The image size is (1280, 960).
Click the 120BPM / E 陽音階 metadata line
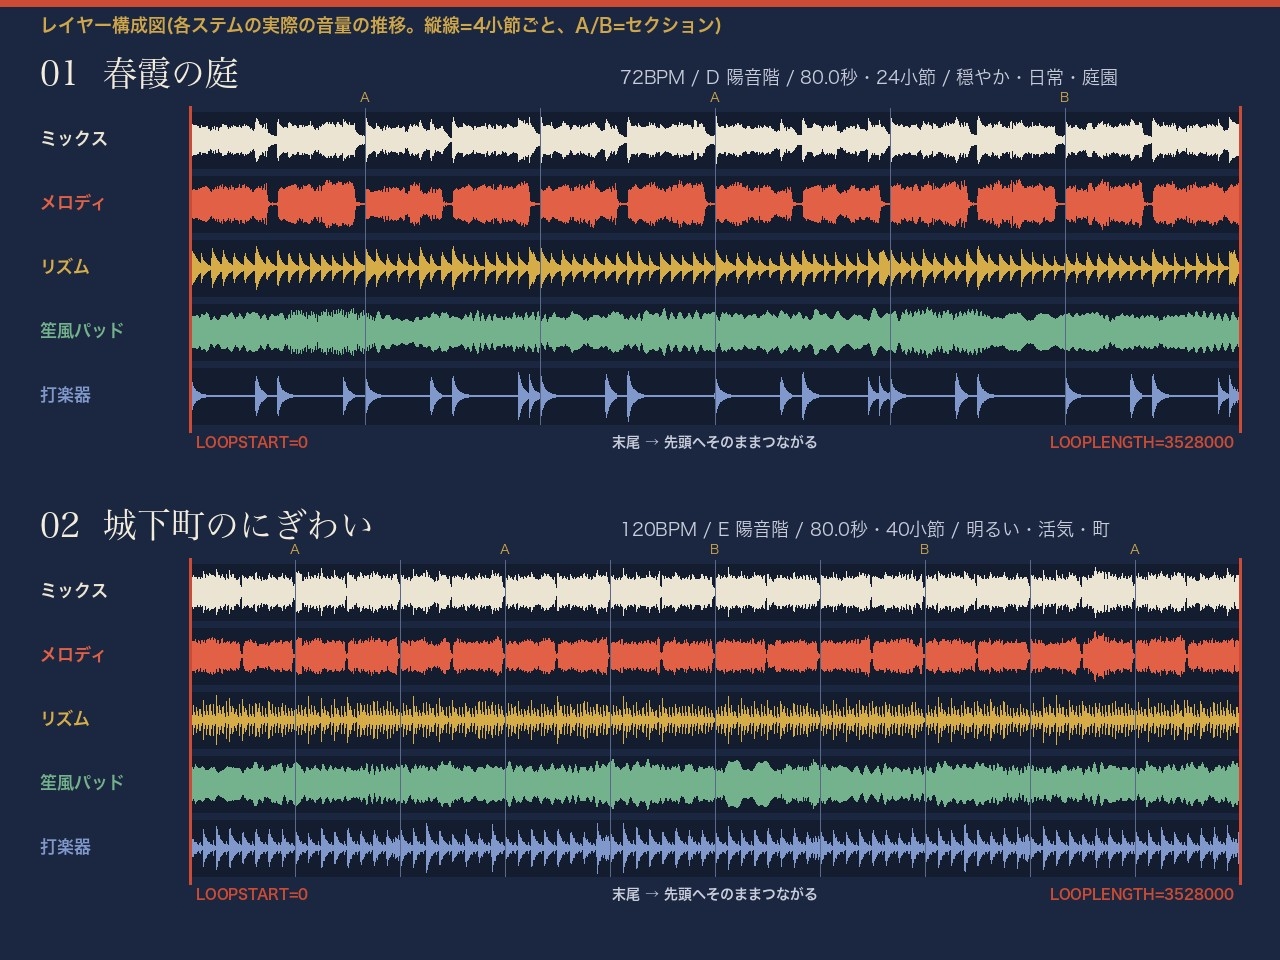[x=865, y=529]
